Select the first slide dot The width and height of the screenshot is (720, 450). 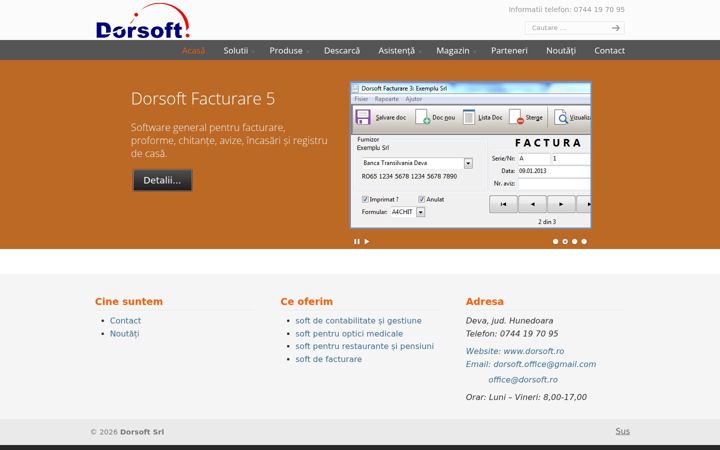(x=556, y=242)
